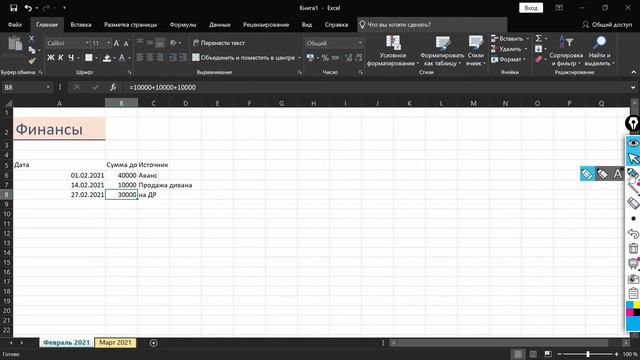
Task: Toggle italic К formatting
Action: click(x=61, y=58)
